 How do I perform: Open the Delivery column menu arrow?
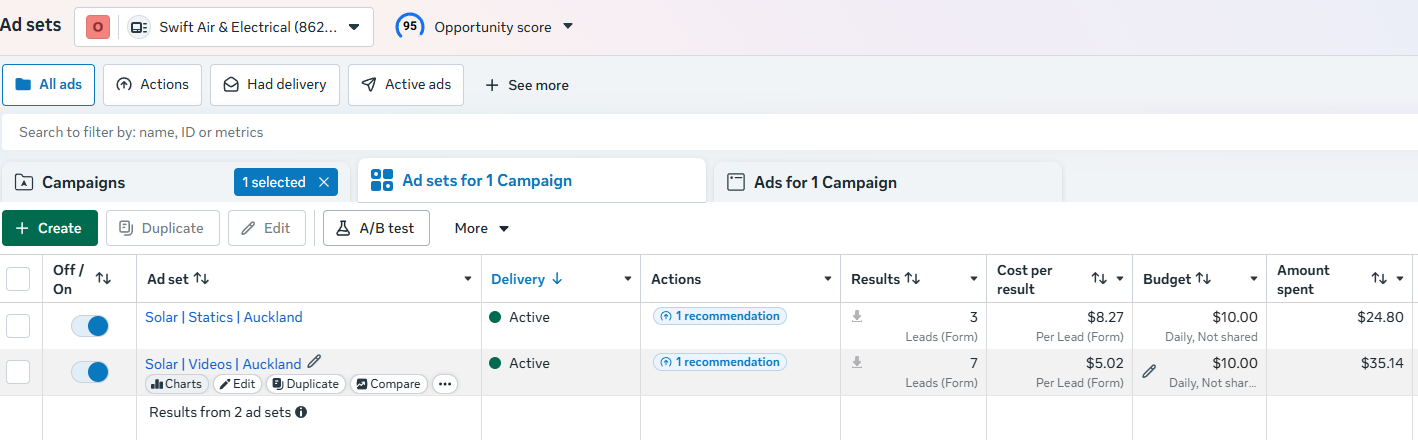pyautogui.click(x=628, y=279)
